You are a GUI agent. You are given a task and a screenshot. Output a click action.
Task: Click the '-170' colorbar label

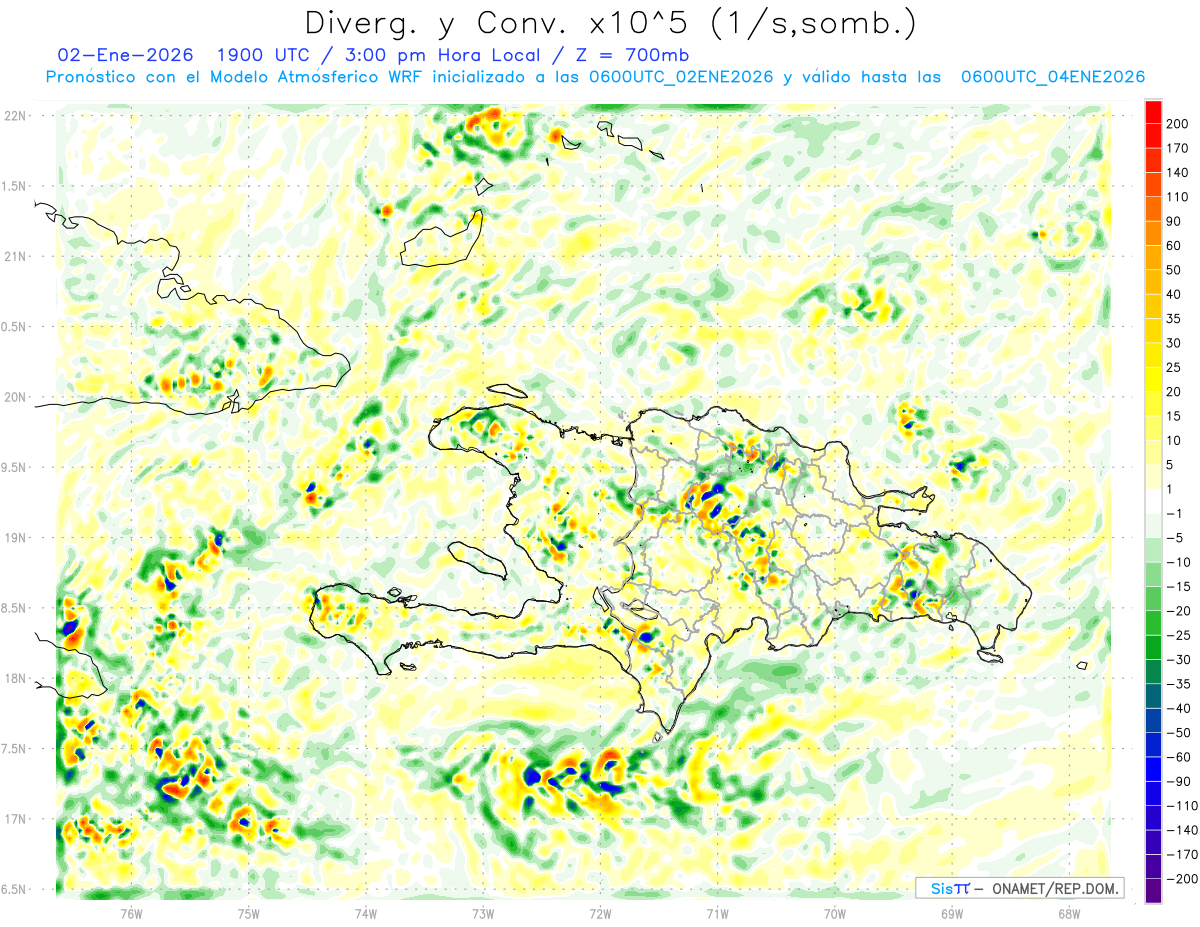(x=1181, y=854)
